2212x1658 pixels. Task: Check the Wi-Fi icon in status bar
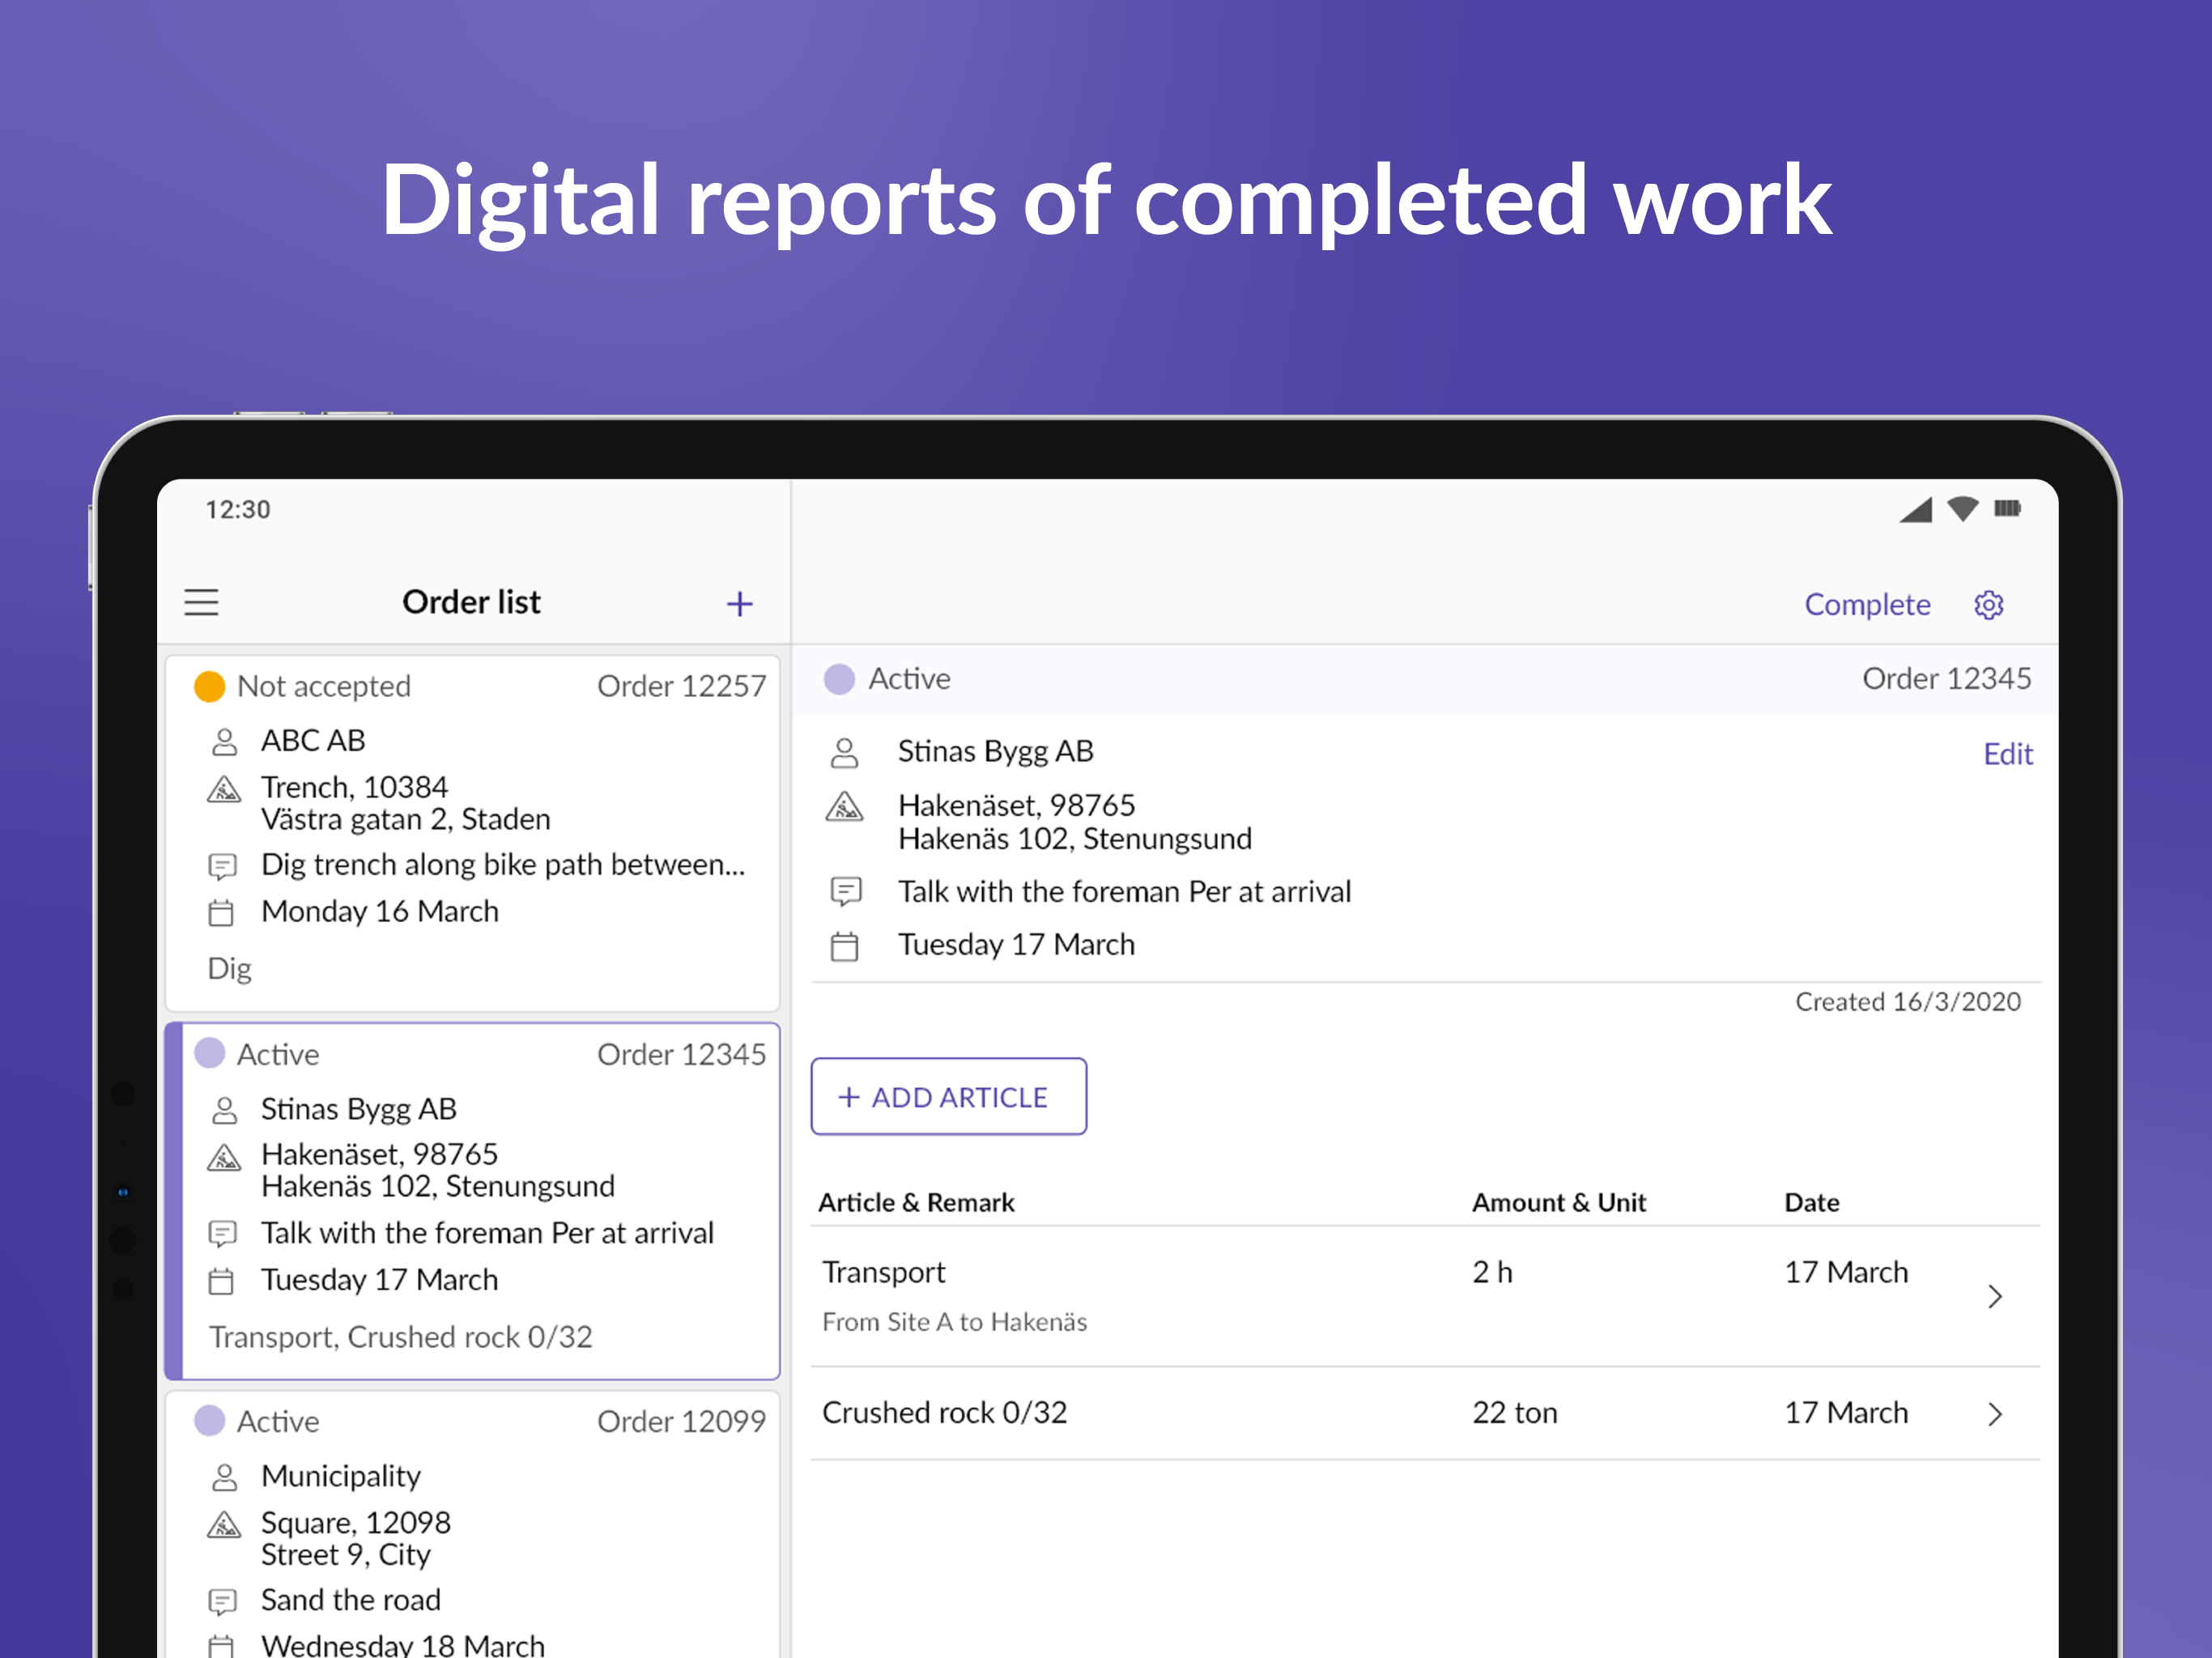click(1962, 509)
